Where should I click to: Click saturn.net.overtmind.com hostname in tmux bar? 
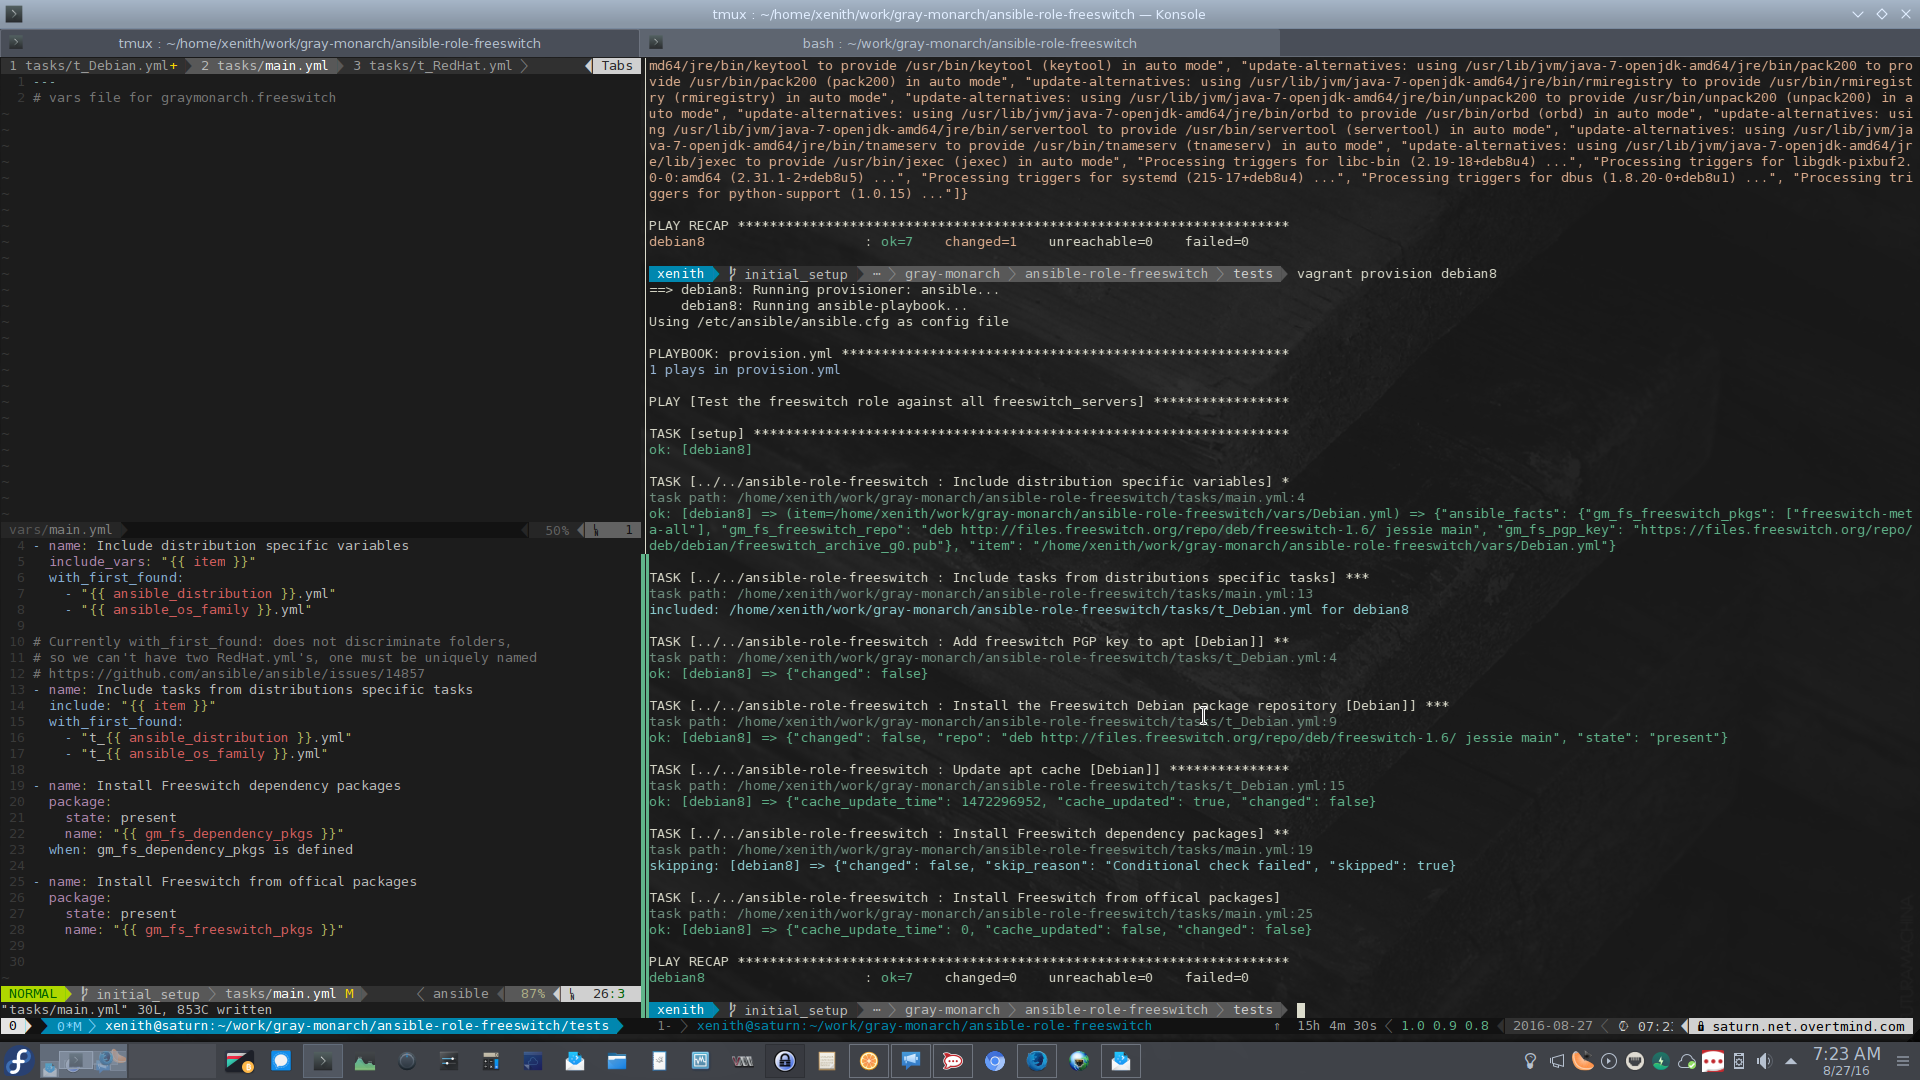click(1808, 1026)
